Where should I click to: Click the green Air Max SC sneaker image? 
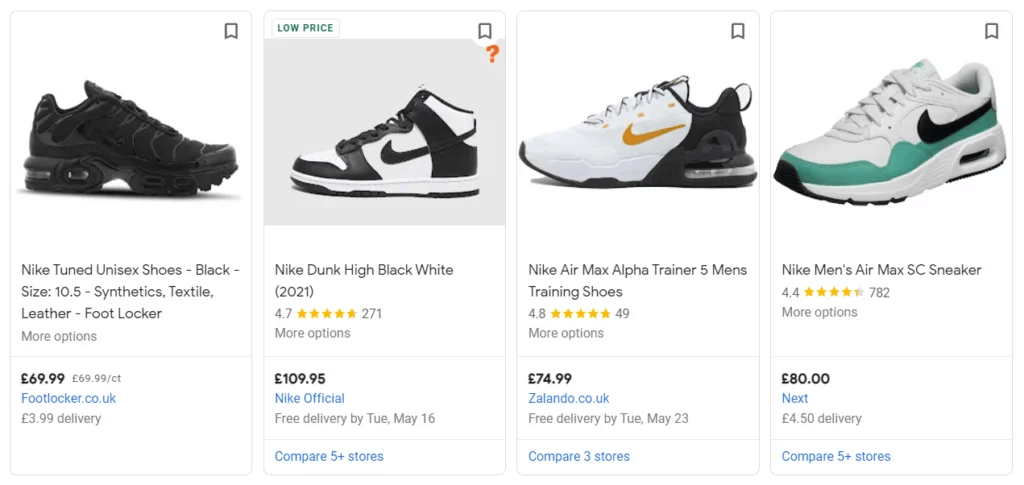tap(890, 130)
